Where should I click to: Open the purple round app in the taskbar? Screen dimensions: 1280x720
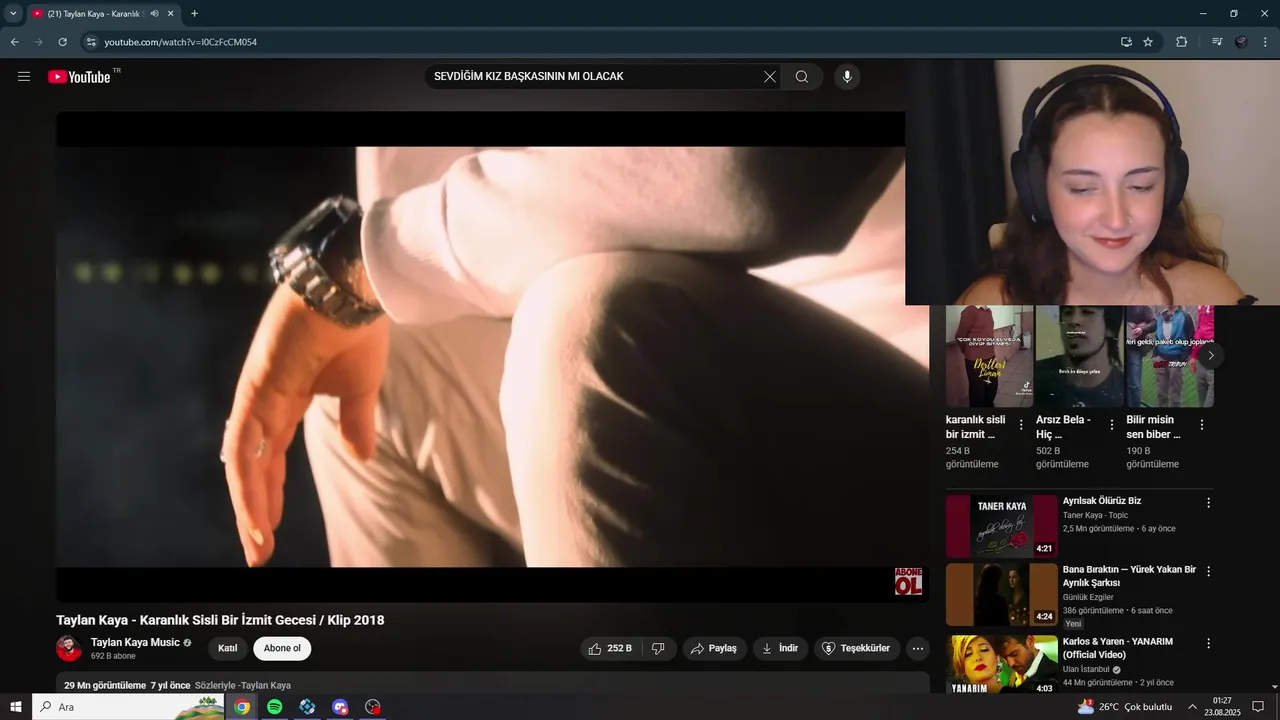tap(340, 707)
